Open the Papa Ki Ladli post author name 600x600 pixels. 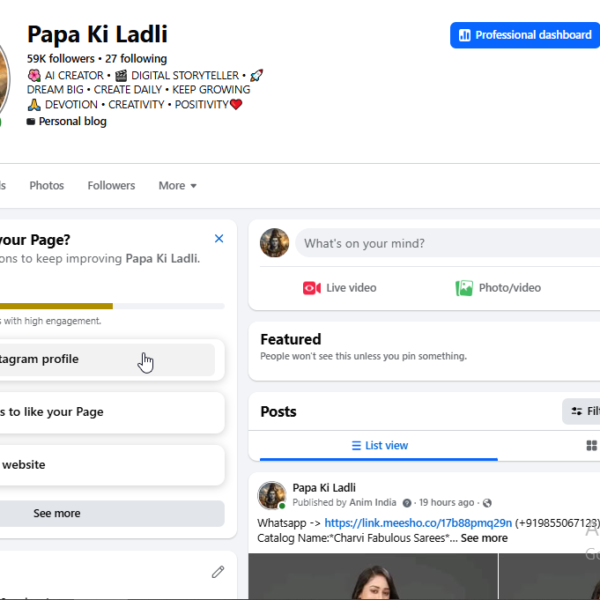(x=324, y=488)
